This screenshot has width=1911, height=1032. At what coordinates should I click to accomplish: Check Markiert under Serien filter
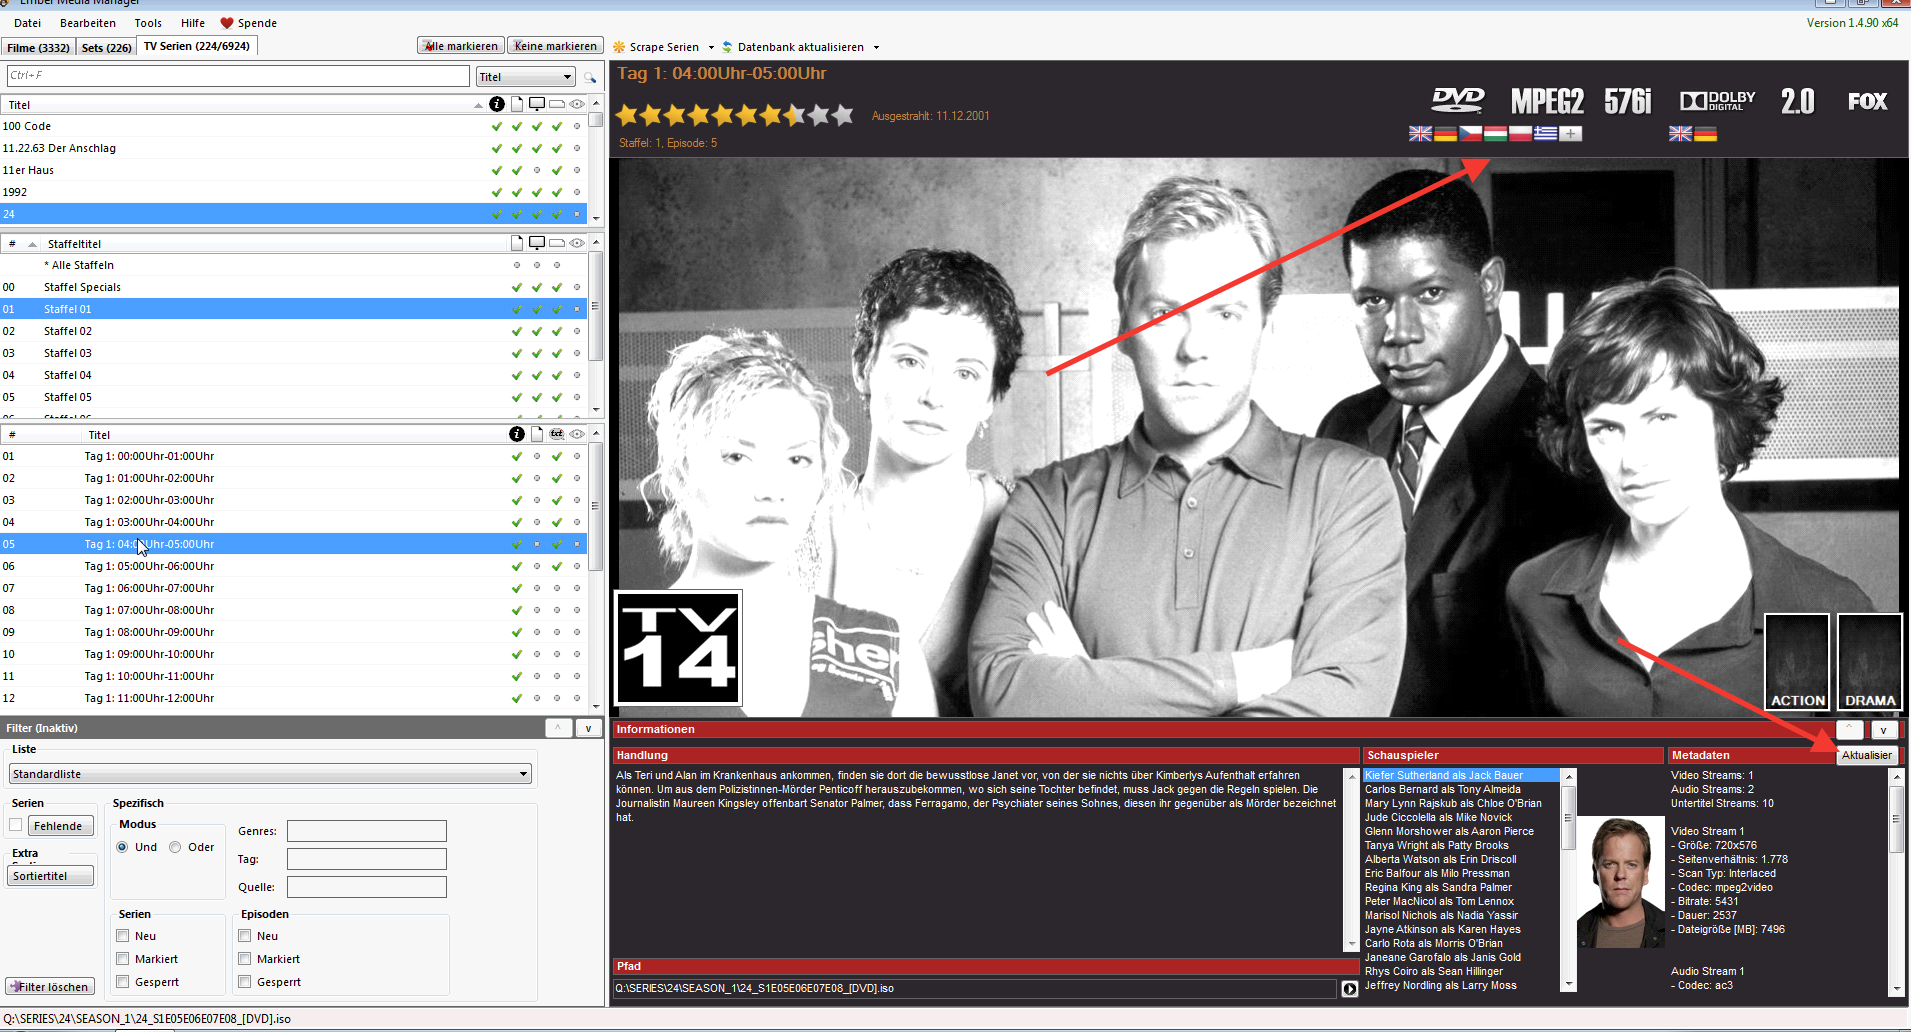(123, 959)
